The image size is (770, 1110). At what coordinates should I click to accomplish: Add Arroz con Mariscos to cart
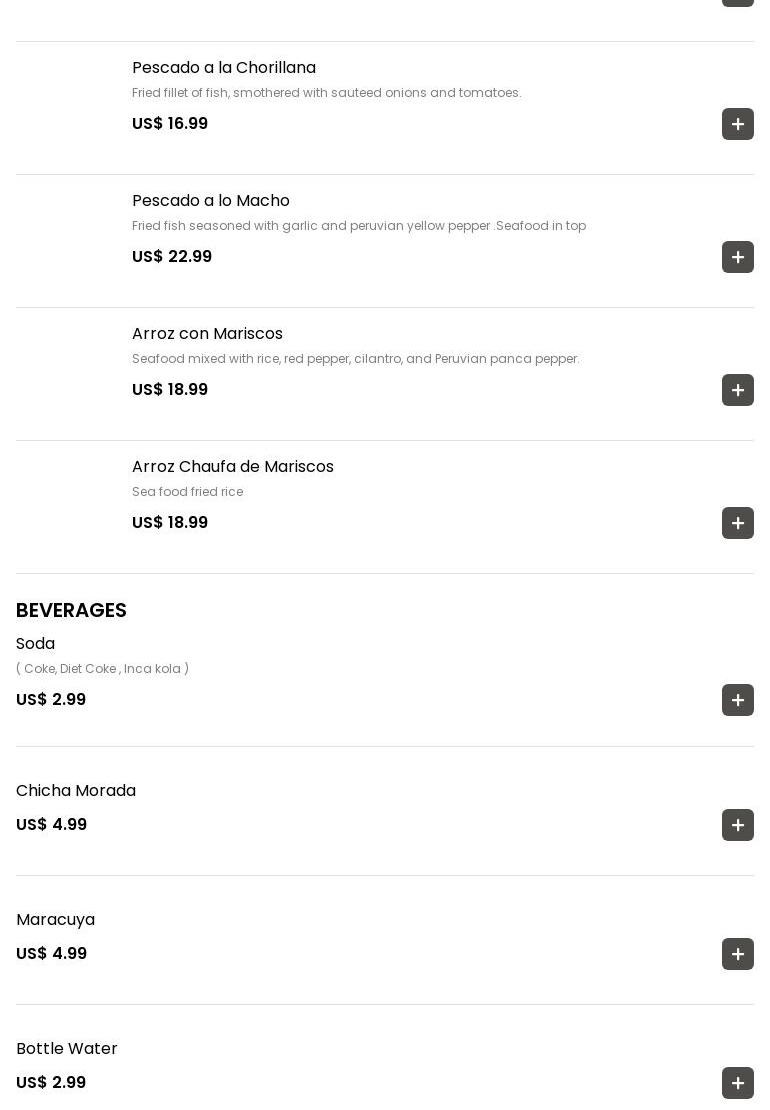[738, 390]
